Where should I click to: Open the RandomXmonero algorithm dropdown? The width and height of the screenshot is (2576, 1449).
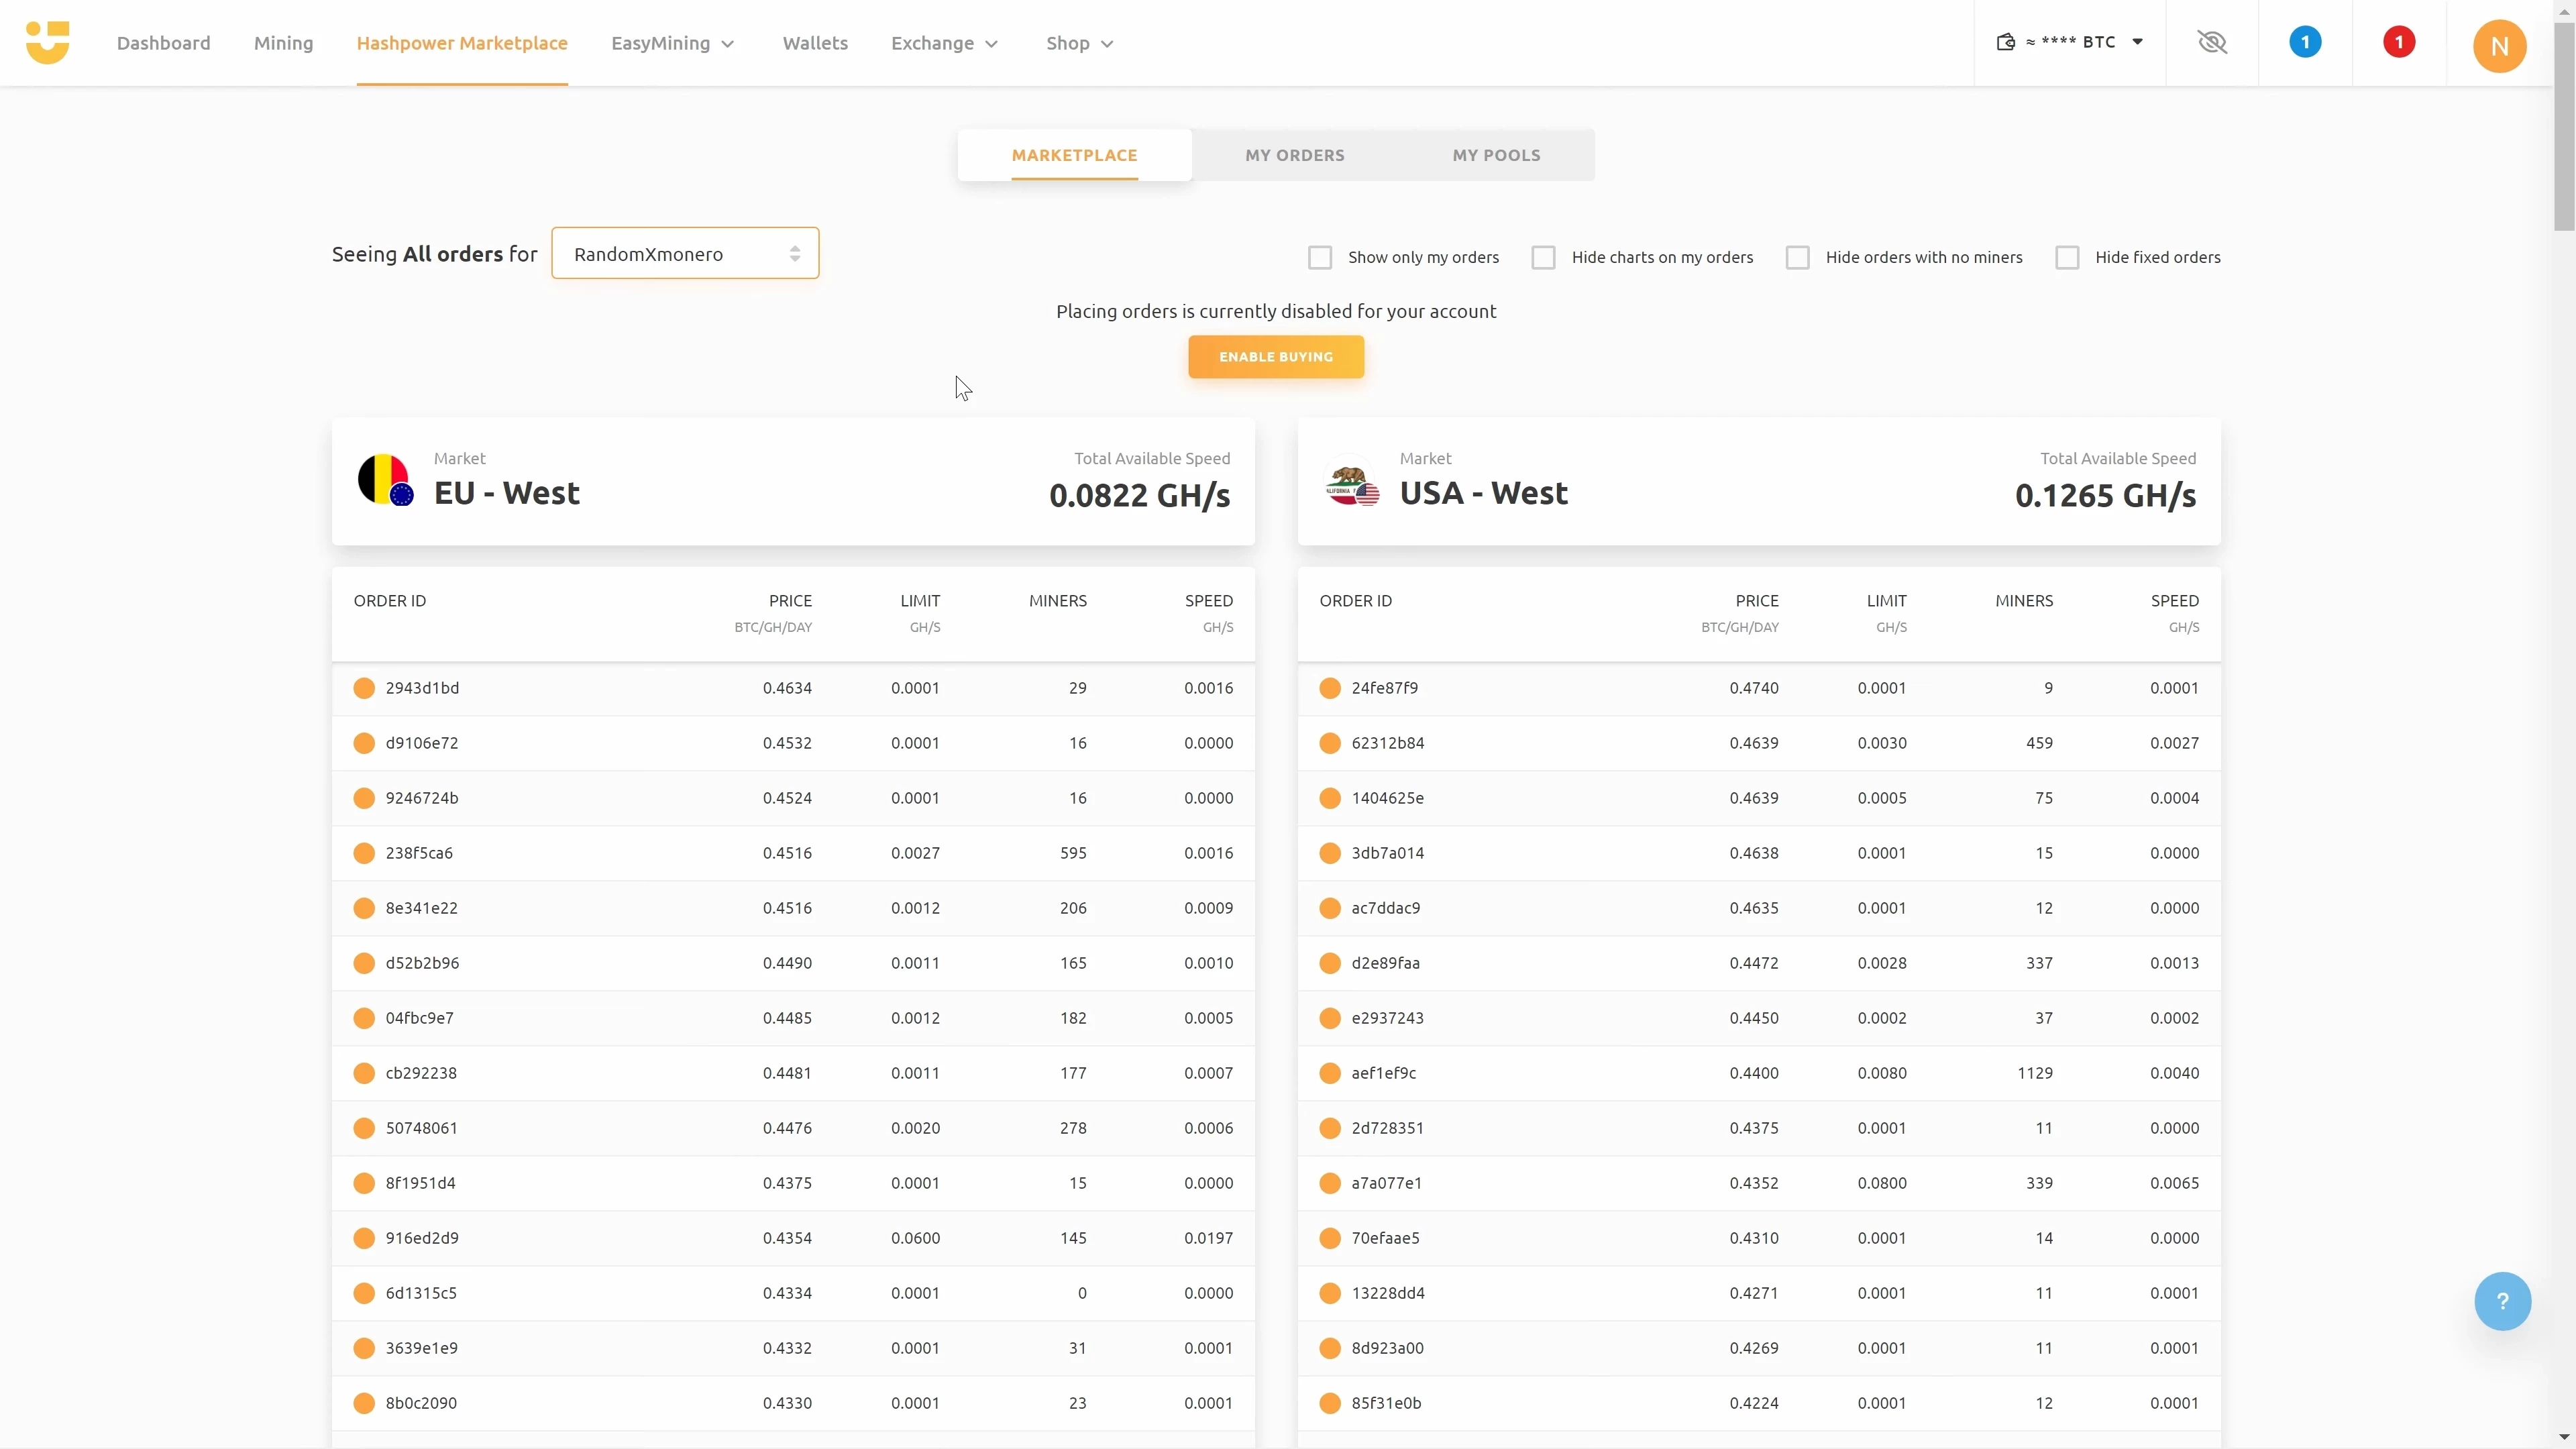tap(685, 253)
